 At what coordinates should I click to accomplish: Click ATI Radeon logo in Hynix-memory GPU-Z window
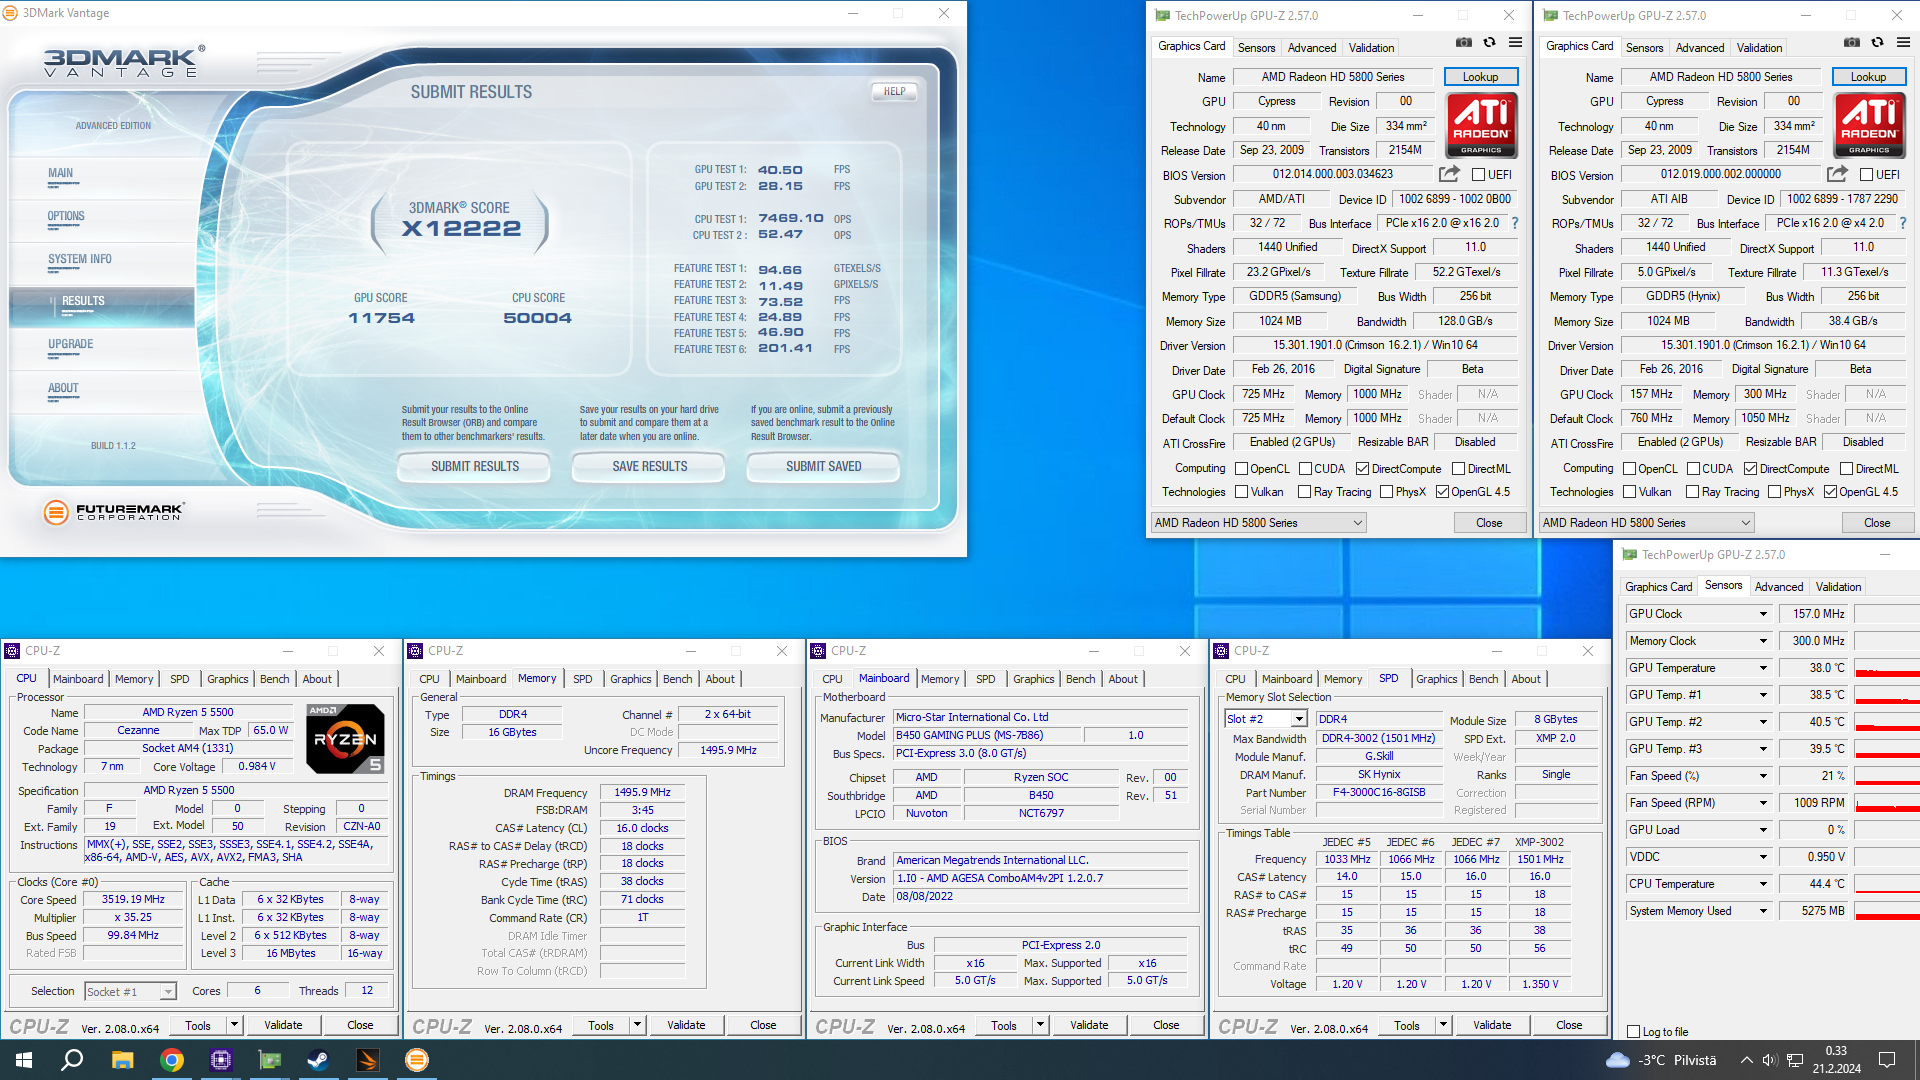click(1869, 125)
